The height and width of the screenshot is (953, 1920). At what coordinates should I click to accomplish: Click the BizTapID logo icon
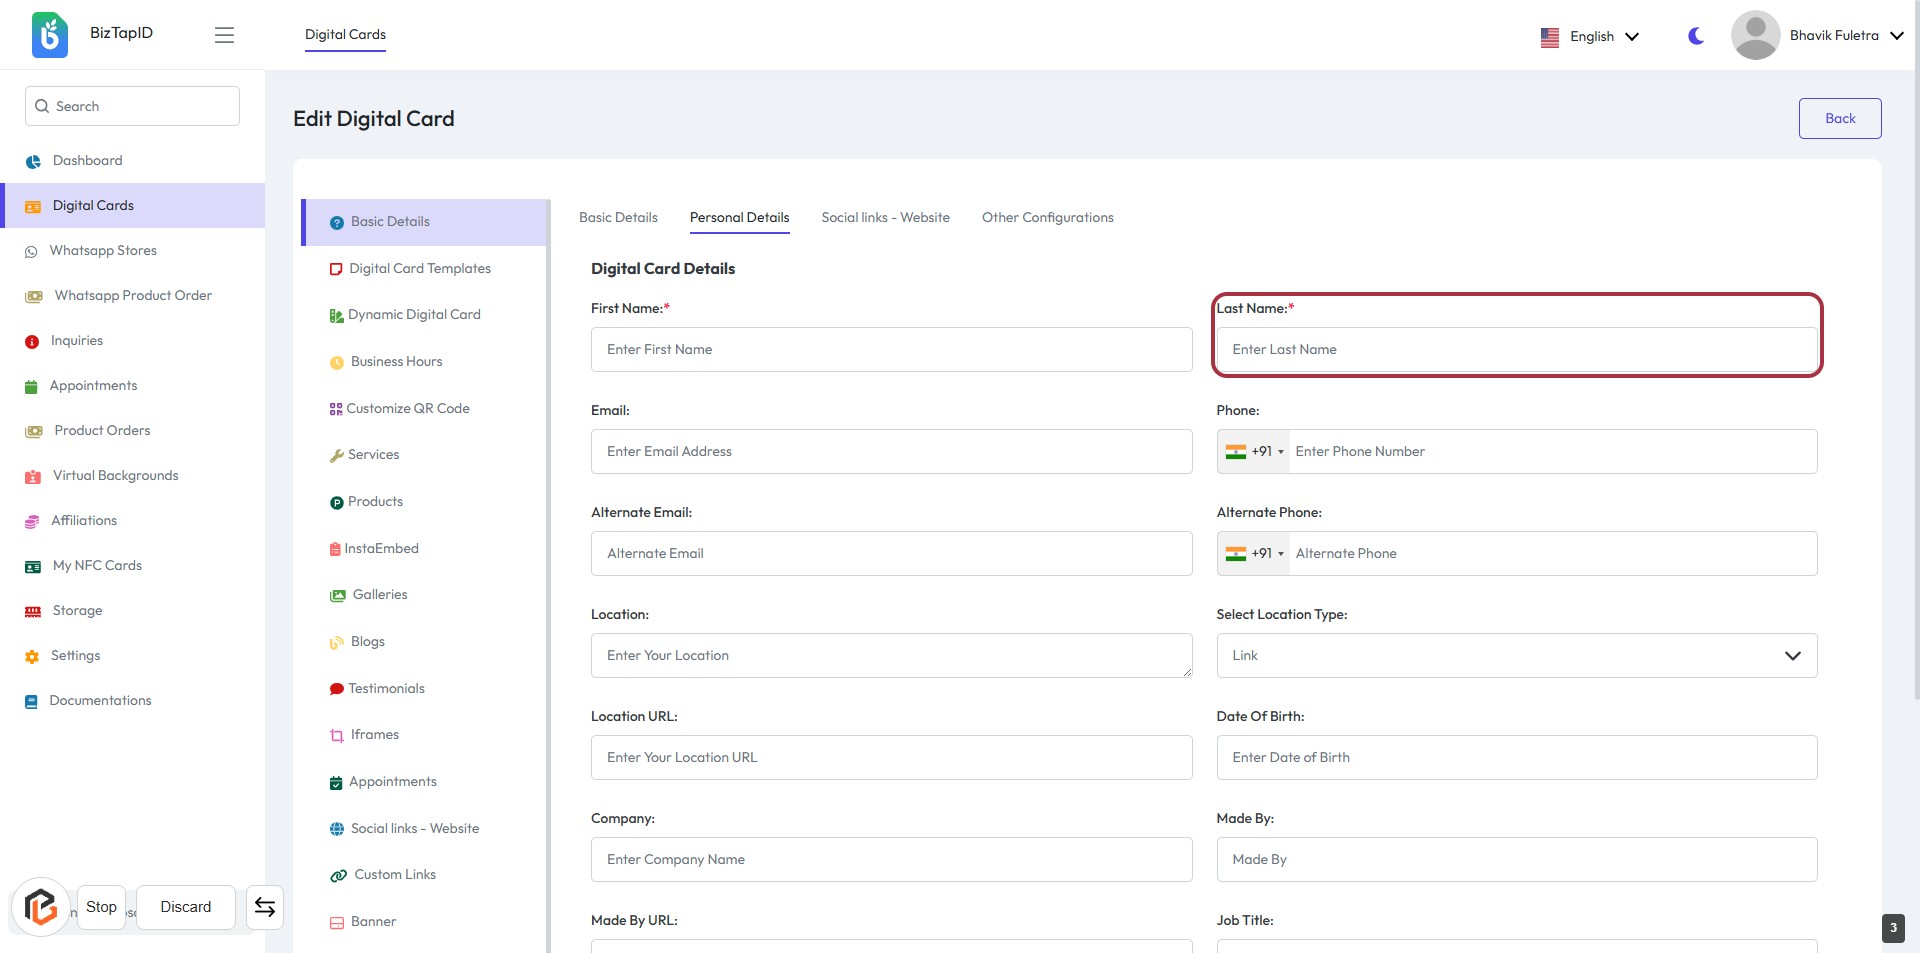click(x=49, y=35)
